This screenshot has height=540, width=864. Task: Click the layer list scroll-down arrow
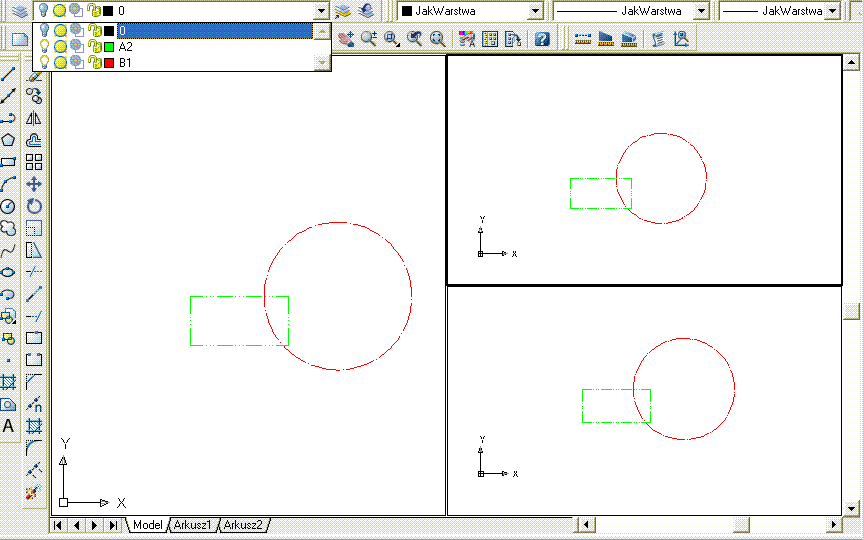tap(322, 63)
